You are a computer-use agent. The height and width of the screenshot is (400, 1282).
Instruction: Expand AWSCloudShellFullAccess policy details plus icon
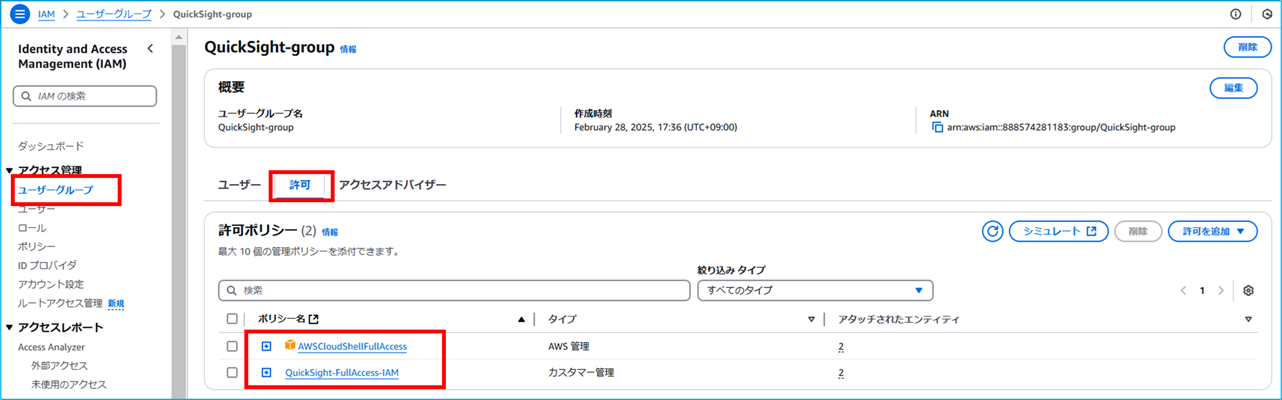[266, 346]
